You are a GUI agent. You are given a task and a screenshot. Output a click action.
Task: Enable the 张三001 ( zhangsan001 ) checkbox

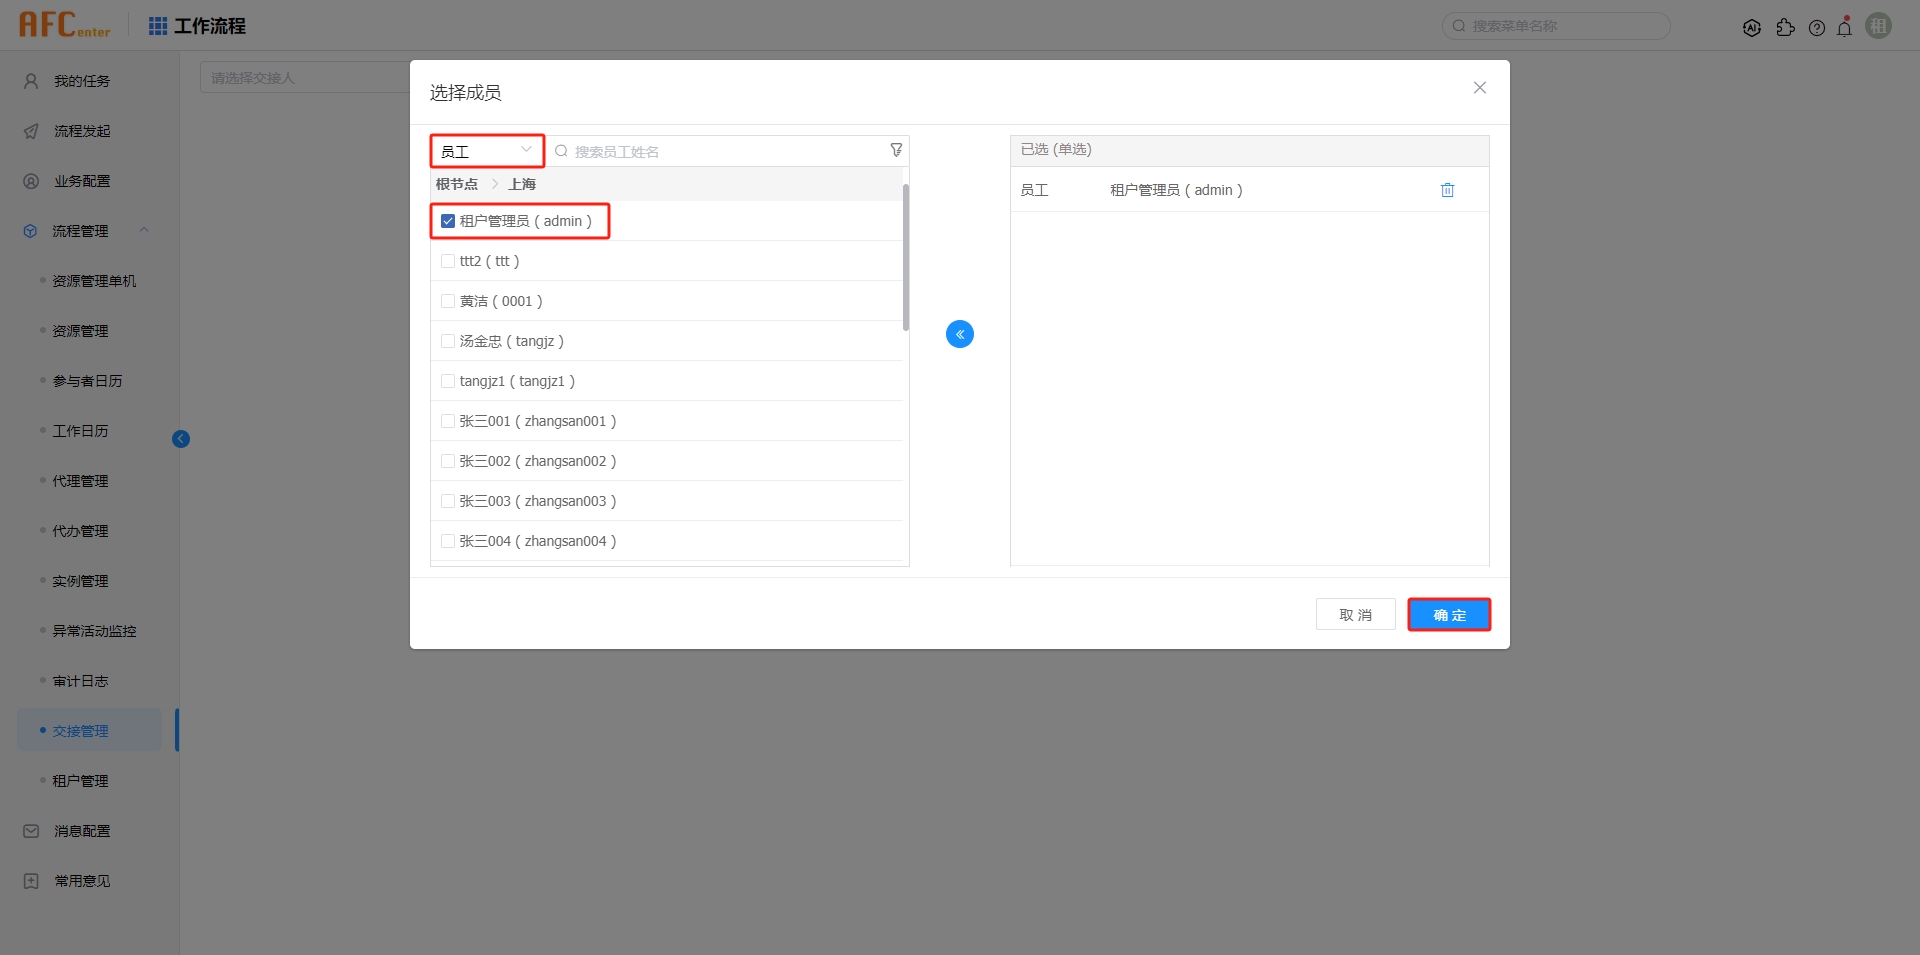(x=447, y=420)
